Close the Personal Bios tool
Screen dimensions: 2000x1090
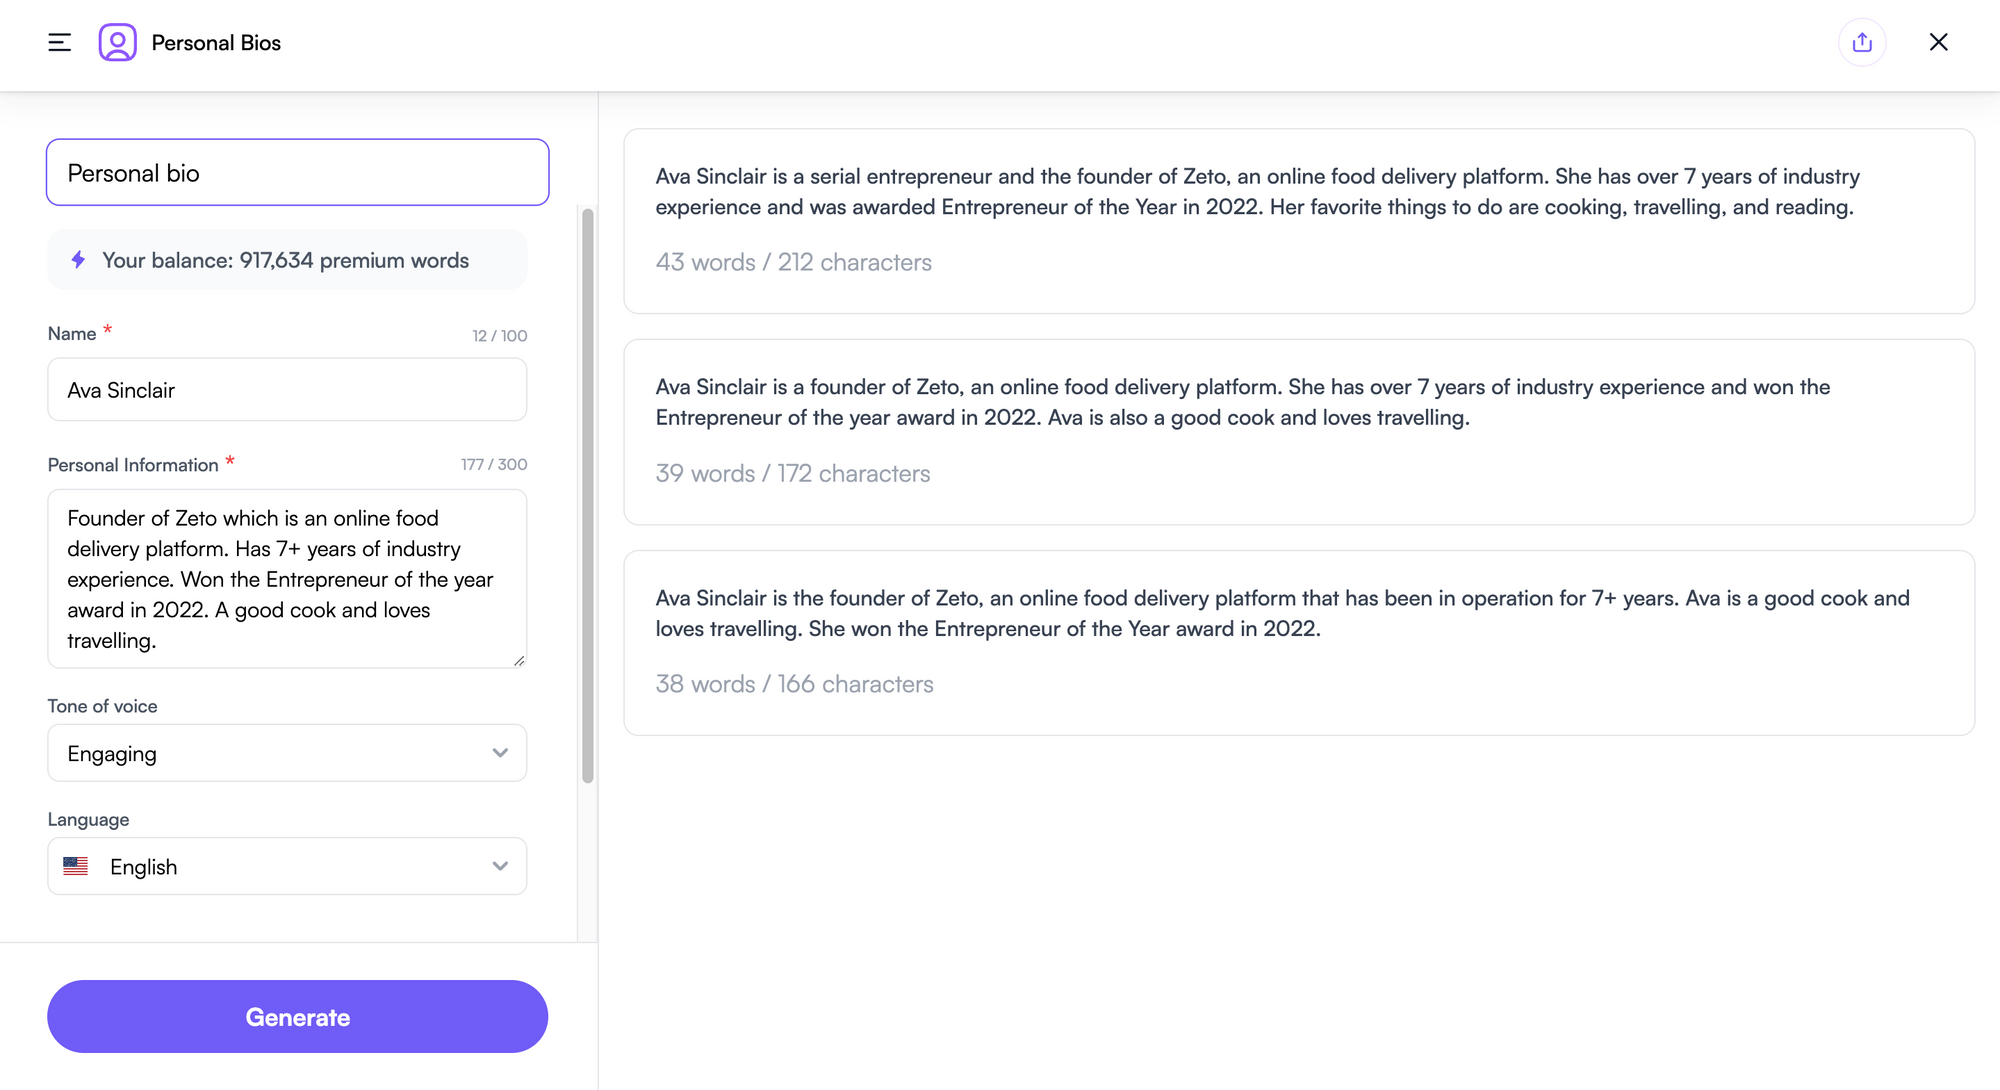click(x=1938, y=42)
